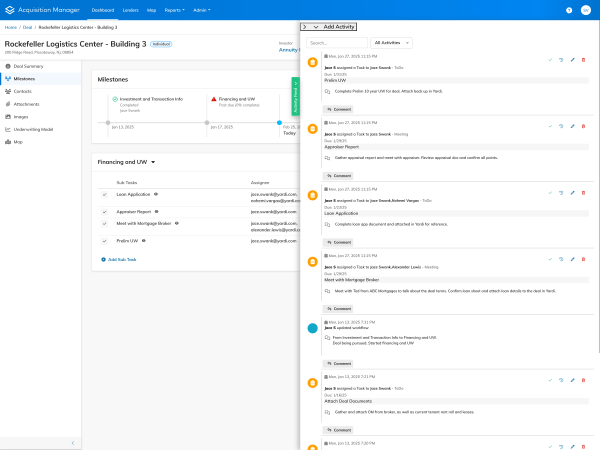Image resolution: width=600 pixels, height=450 pixels.
Task: Click the orange task icon beside Prelim UW activity
Action: tap(313, 62)
